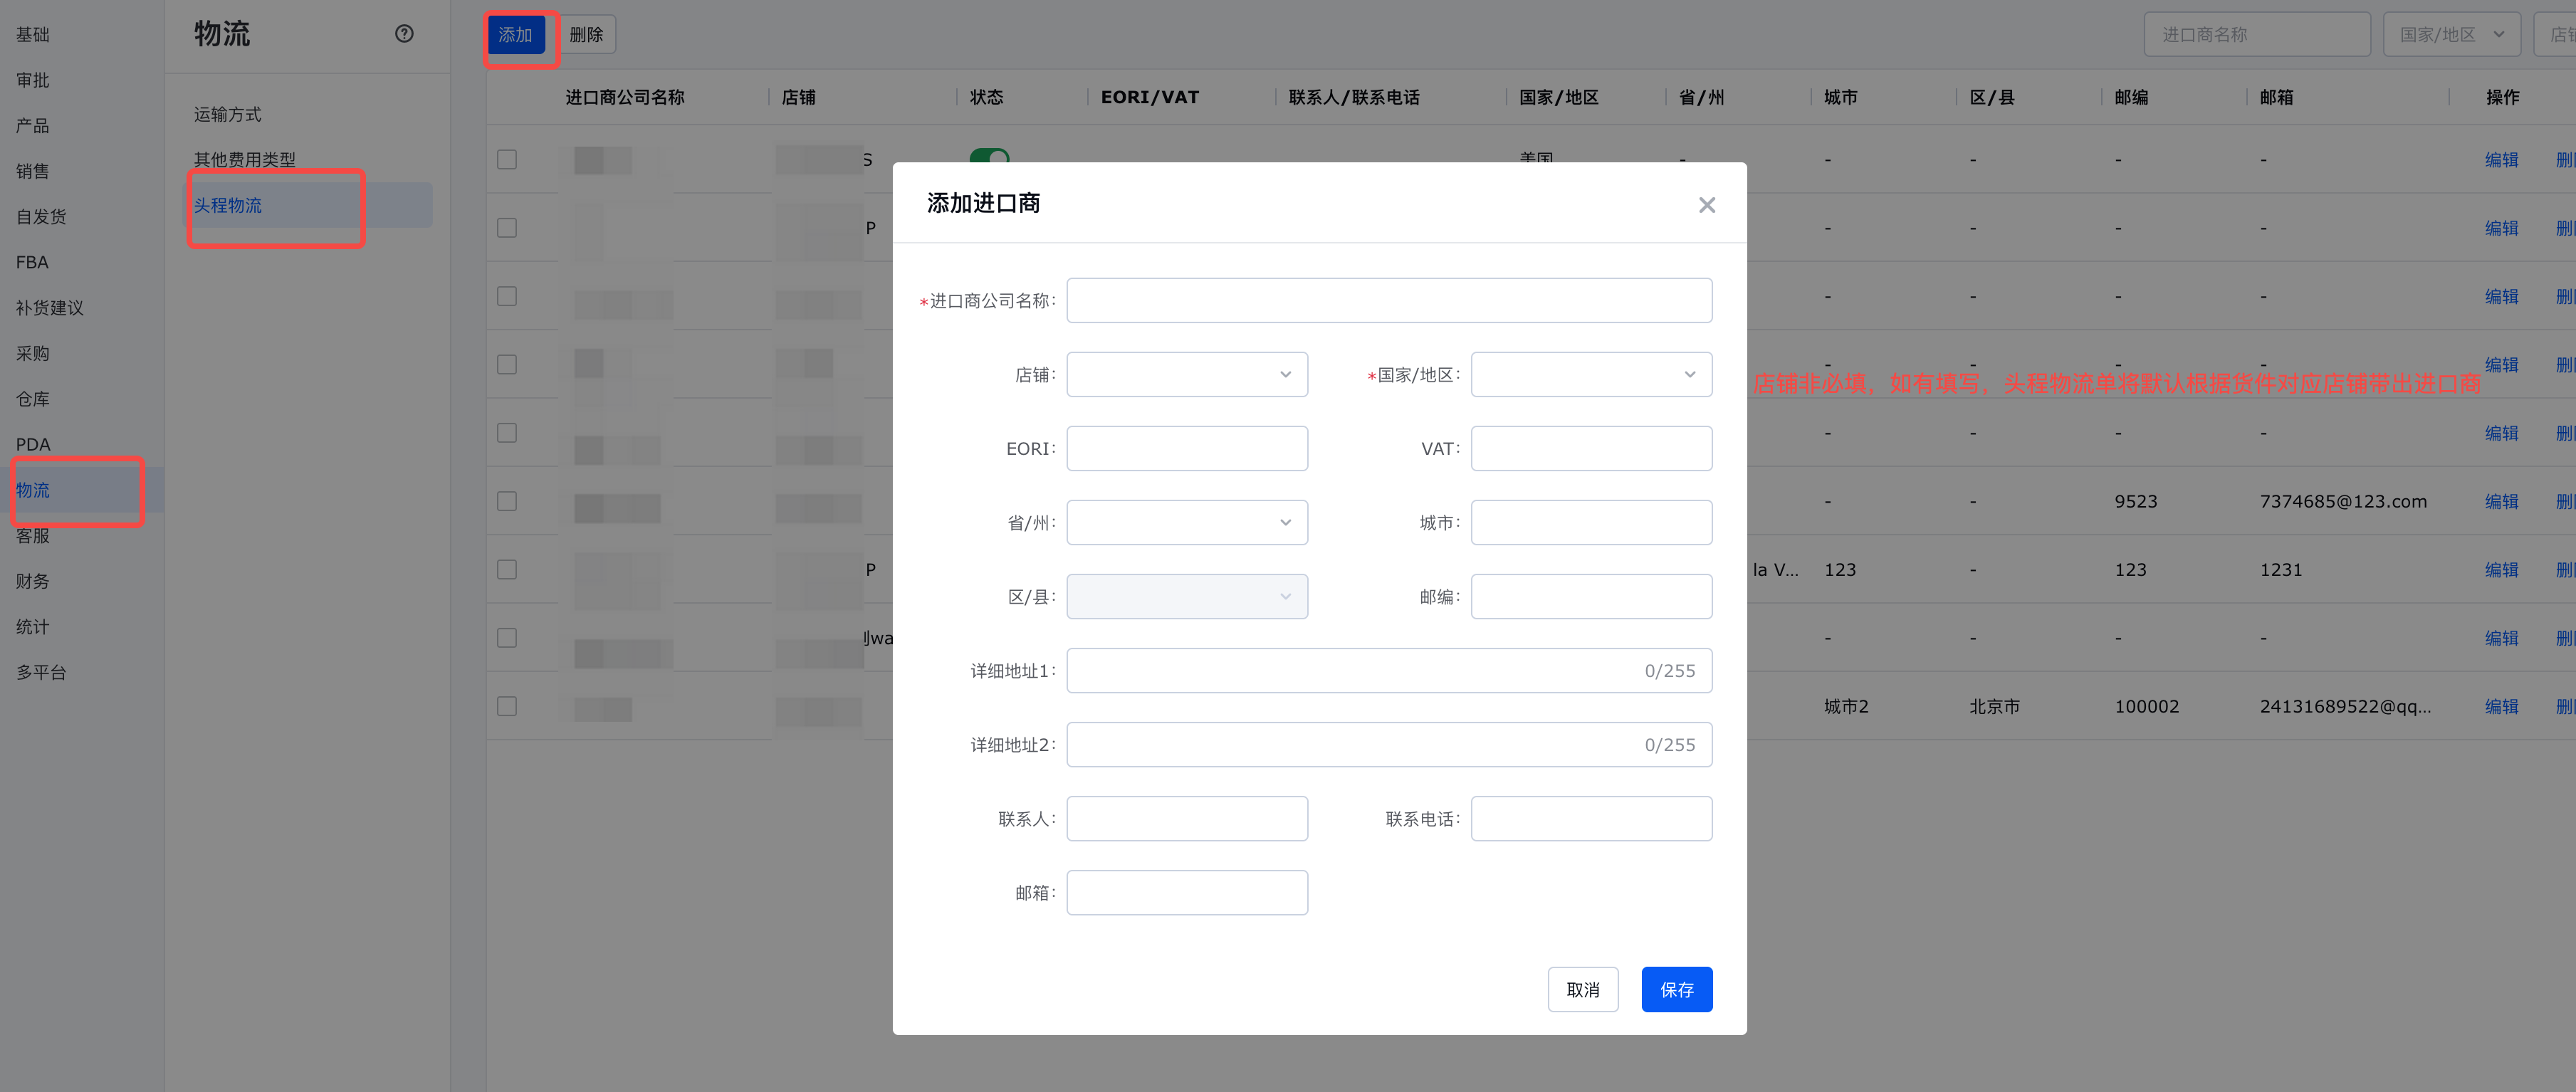The height and width of the screenshot is (1092, 2576).
Task: Open the 店铺 dropdown in the dialog
Action: click(1187, 374)
